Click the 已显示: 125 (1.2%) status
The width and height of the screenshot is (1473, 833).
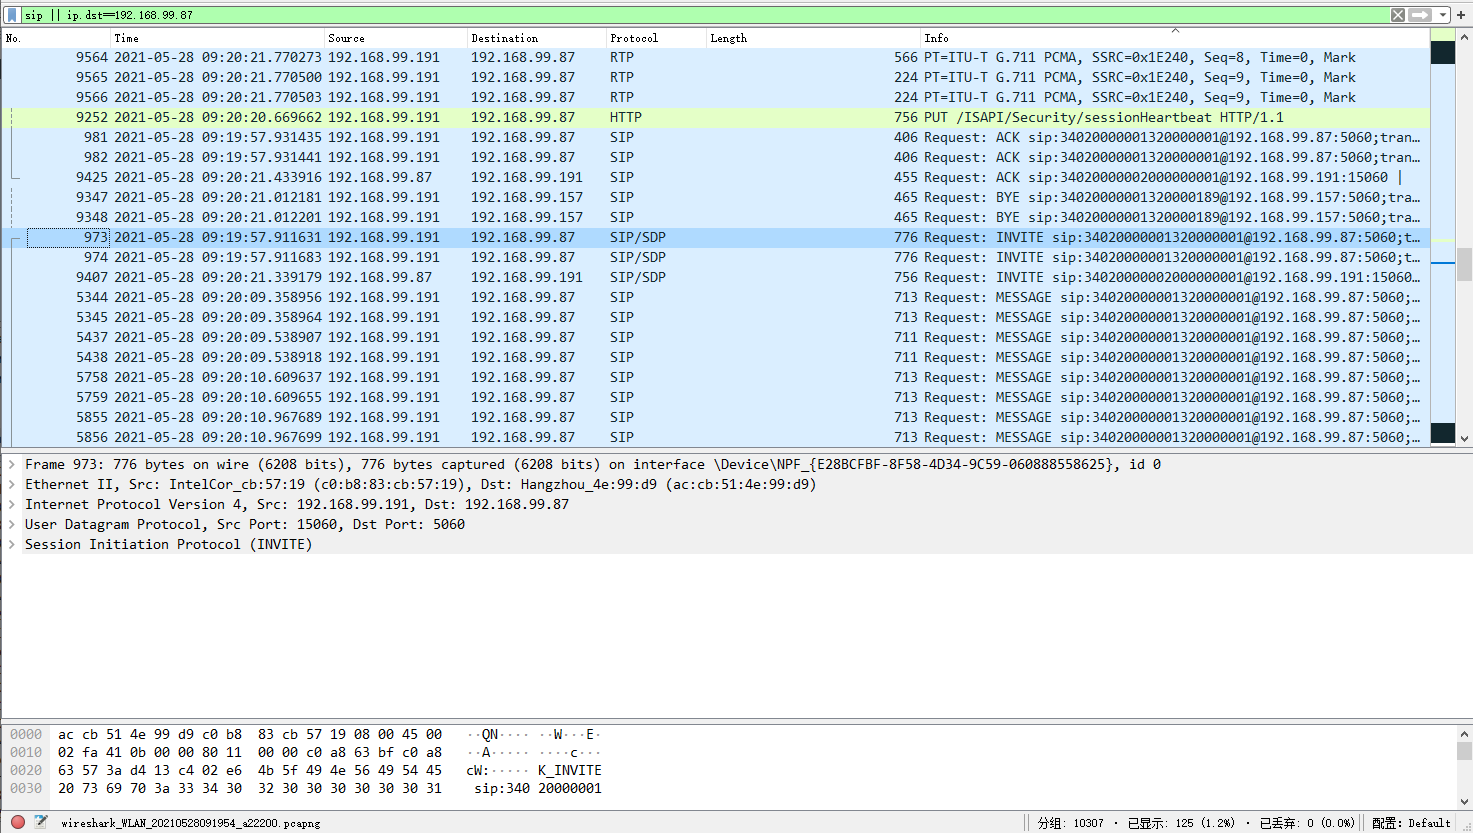pyautogui.click(x=1181, y=823)
